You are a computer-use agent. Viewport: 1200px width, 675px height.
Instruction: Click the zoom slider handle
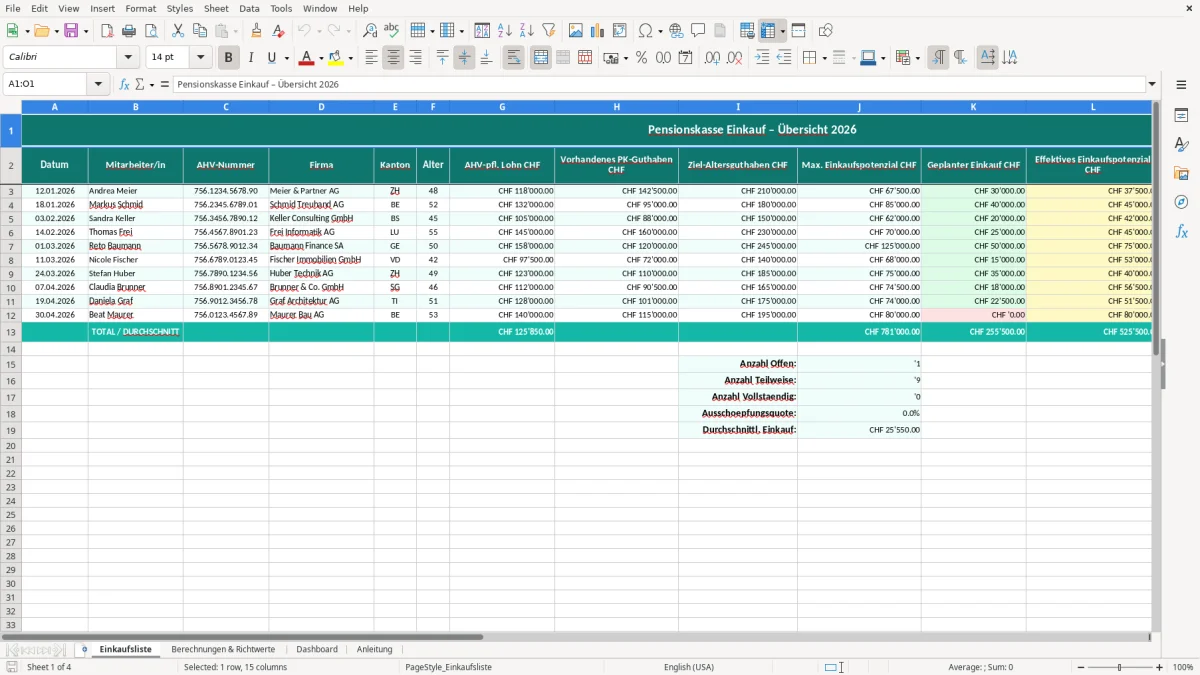1120,667
